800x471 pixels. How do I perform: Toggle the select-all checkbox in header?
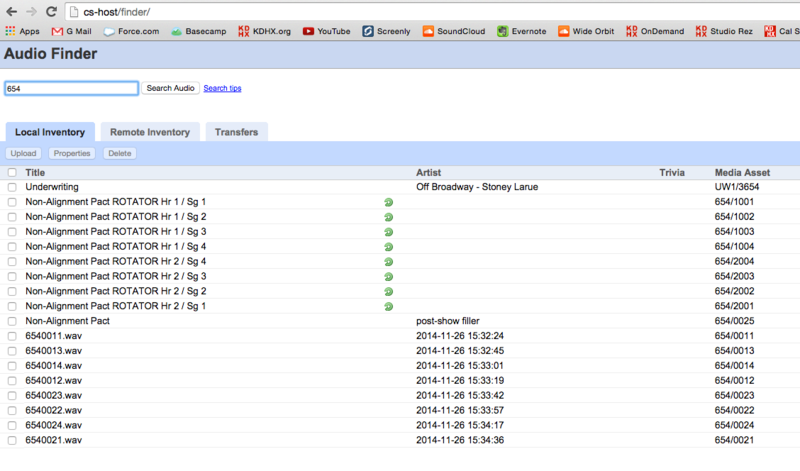pos(12,173)
